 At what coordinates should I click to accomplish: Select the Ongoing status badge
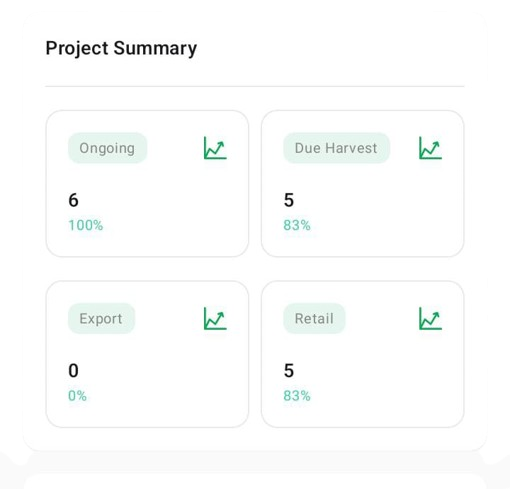tap(107, 148)
